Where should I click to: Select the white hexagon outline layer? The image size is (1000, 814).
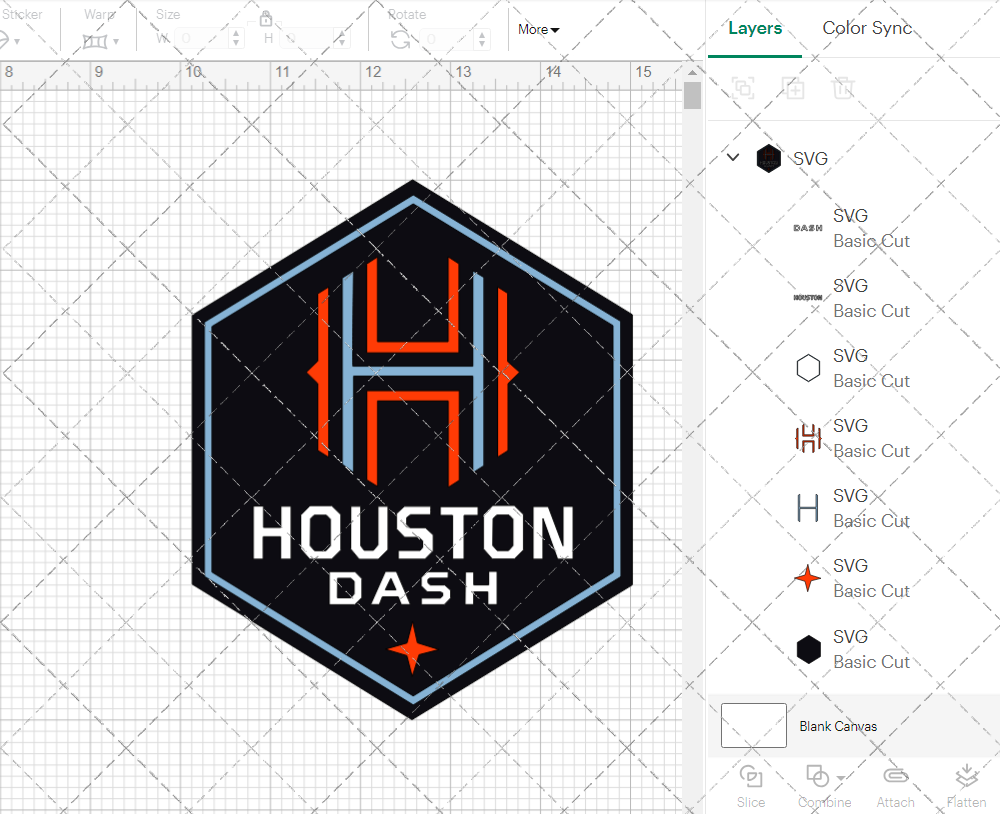(808, 368)
